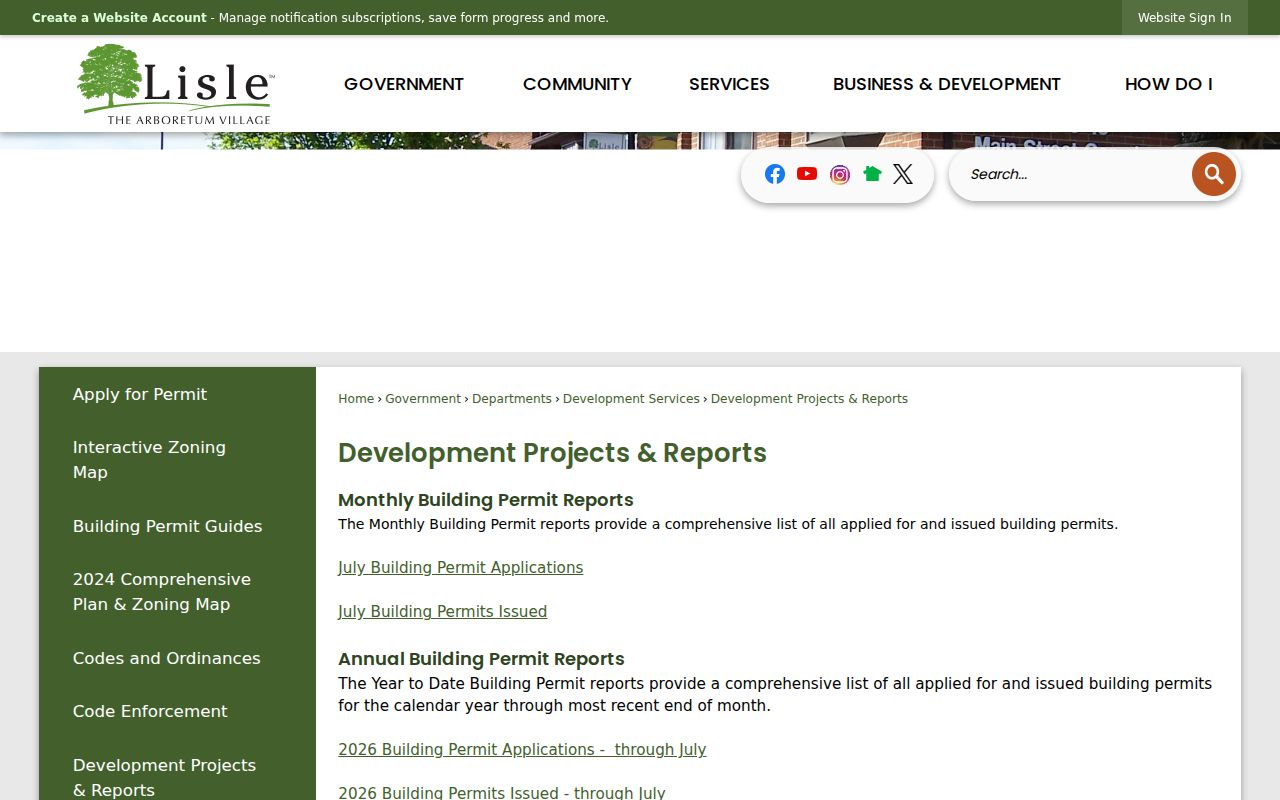Open the How Do I menu

(1169, 84)
